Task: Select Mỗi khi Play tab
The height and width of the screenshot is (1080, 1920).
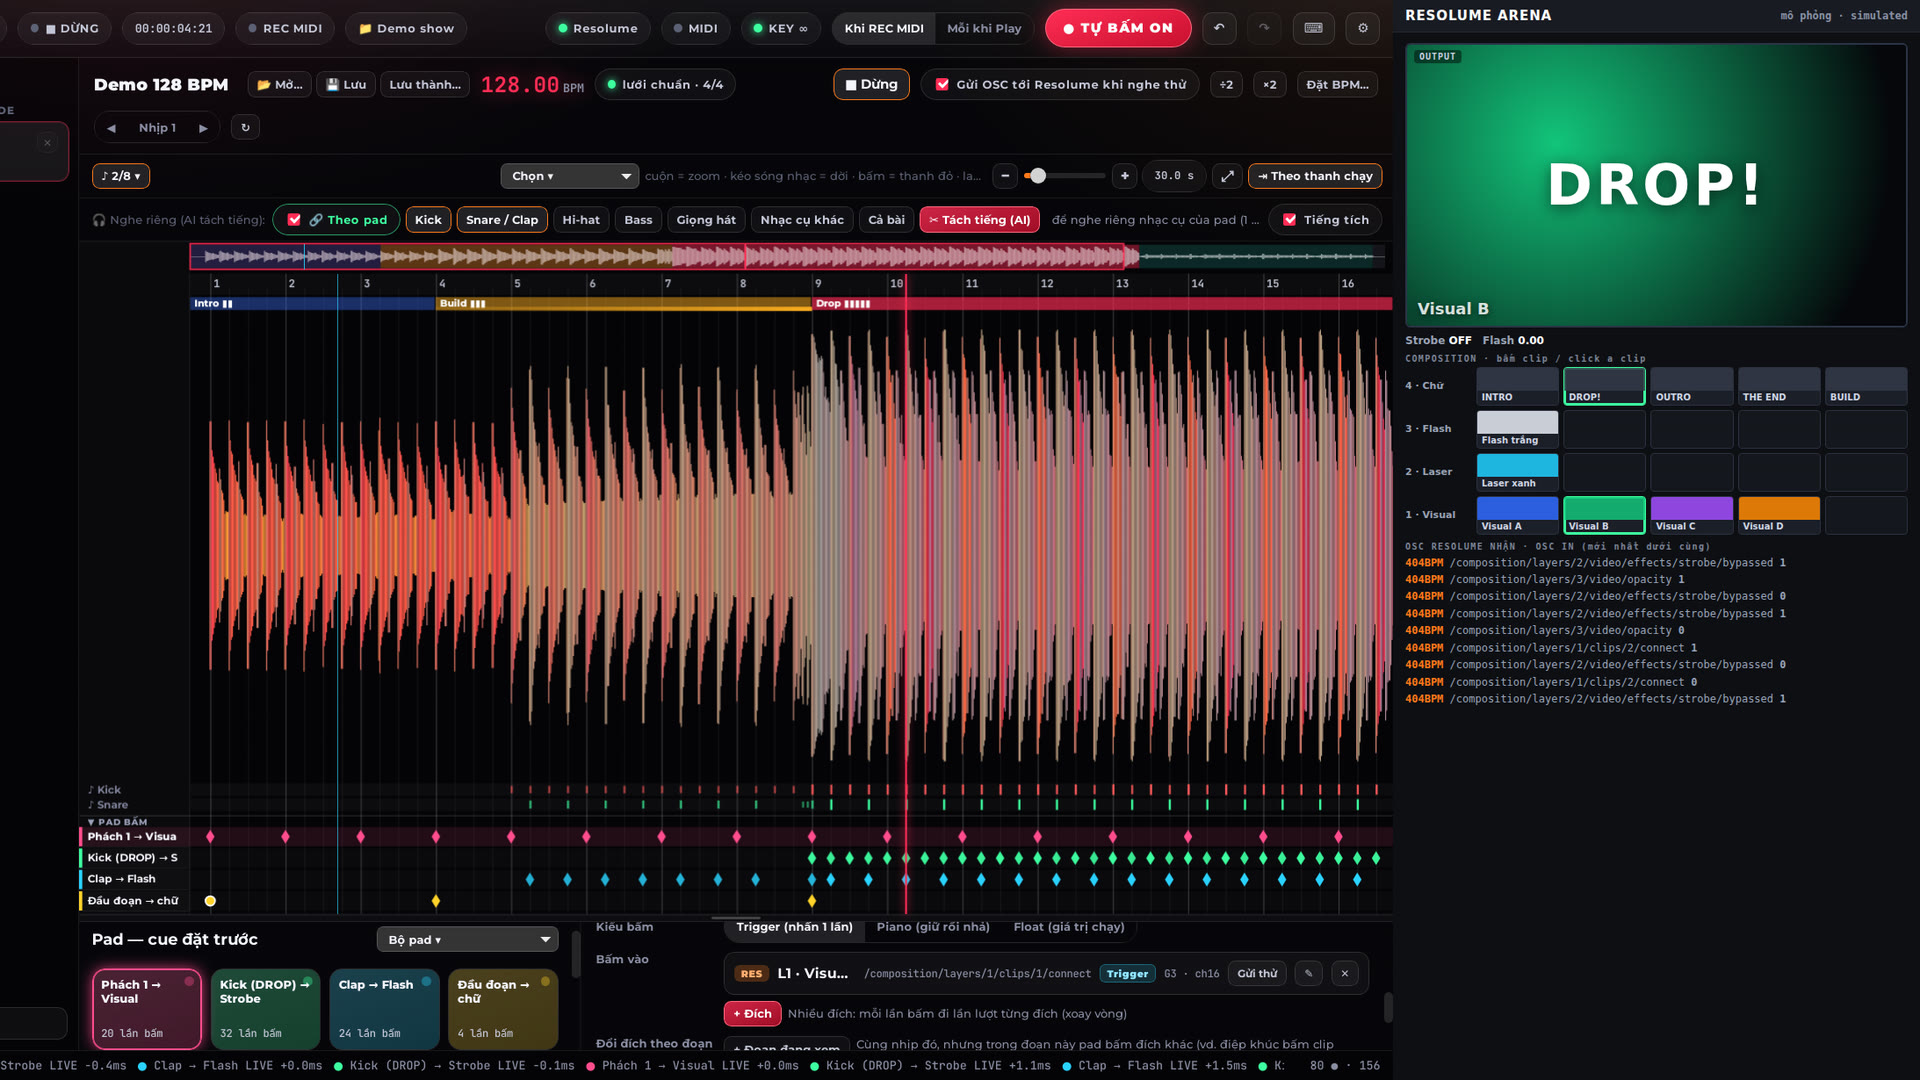Action: click(984, 28)
